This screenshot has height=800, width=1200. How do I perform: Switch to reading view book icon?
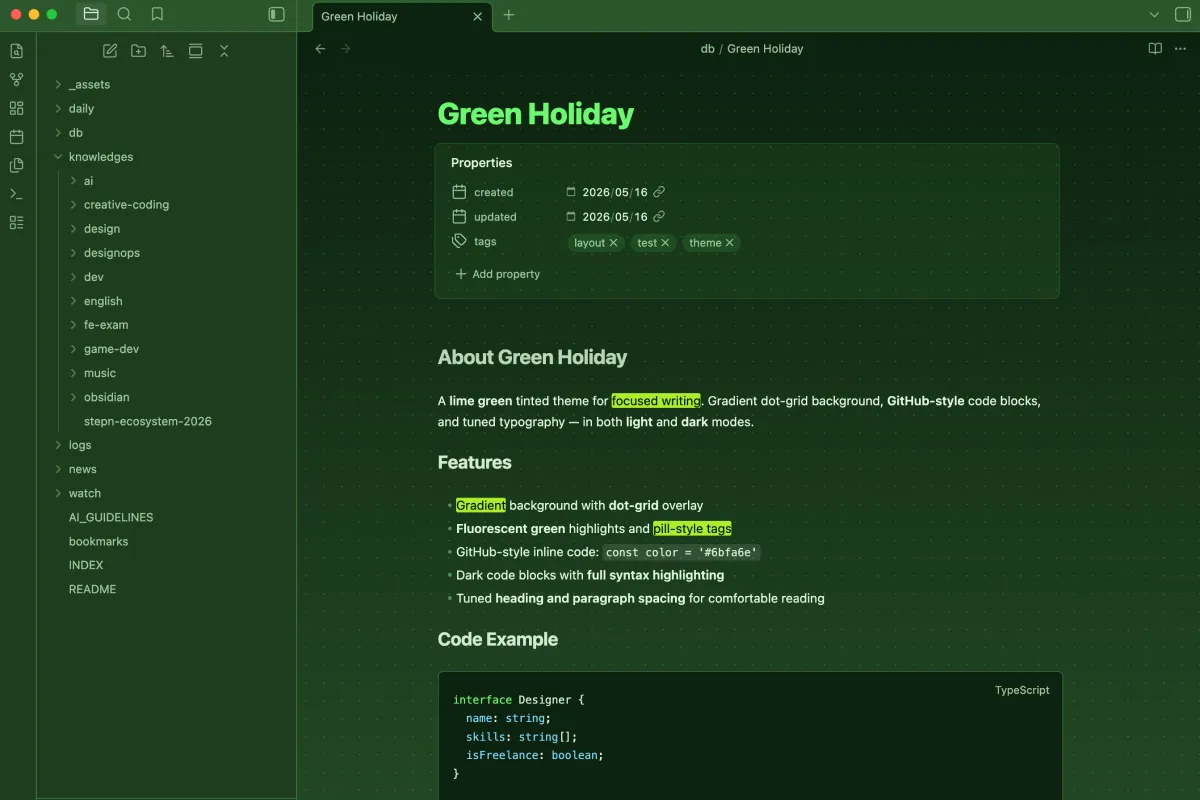(1155, 48)
